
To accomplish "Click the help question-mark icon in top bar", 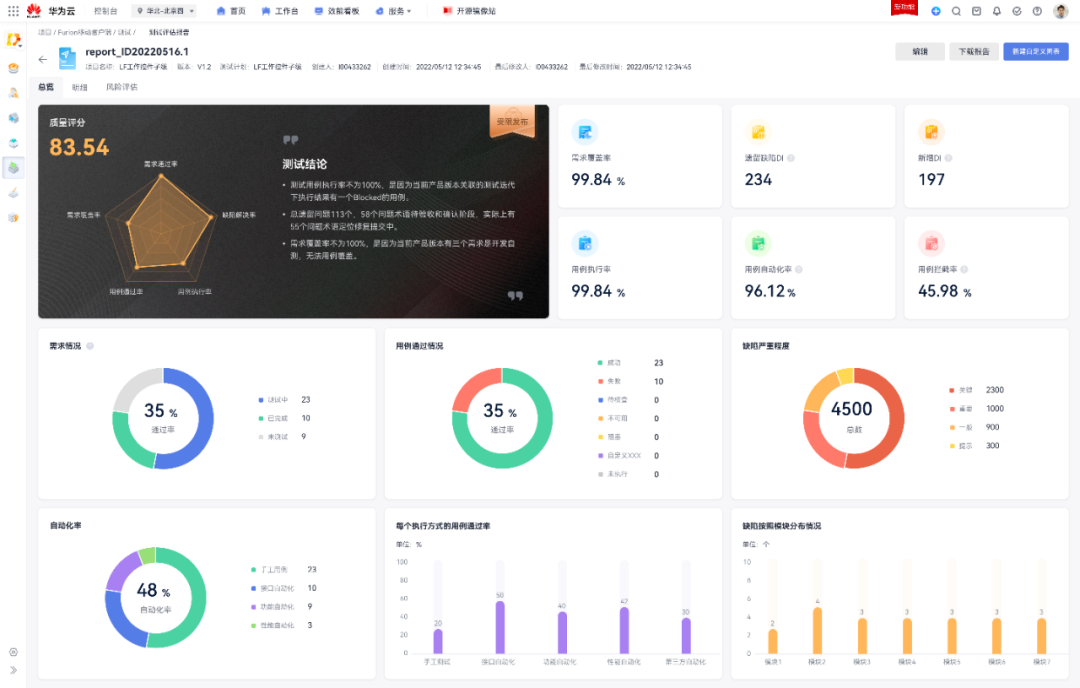I will (1038, 11).
